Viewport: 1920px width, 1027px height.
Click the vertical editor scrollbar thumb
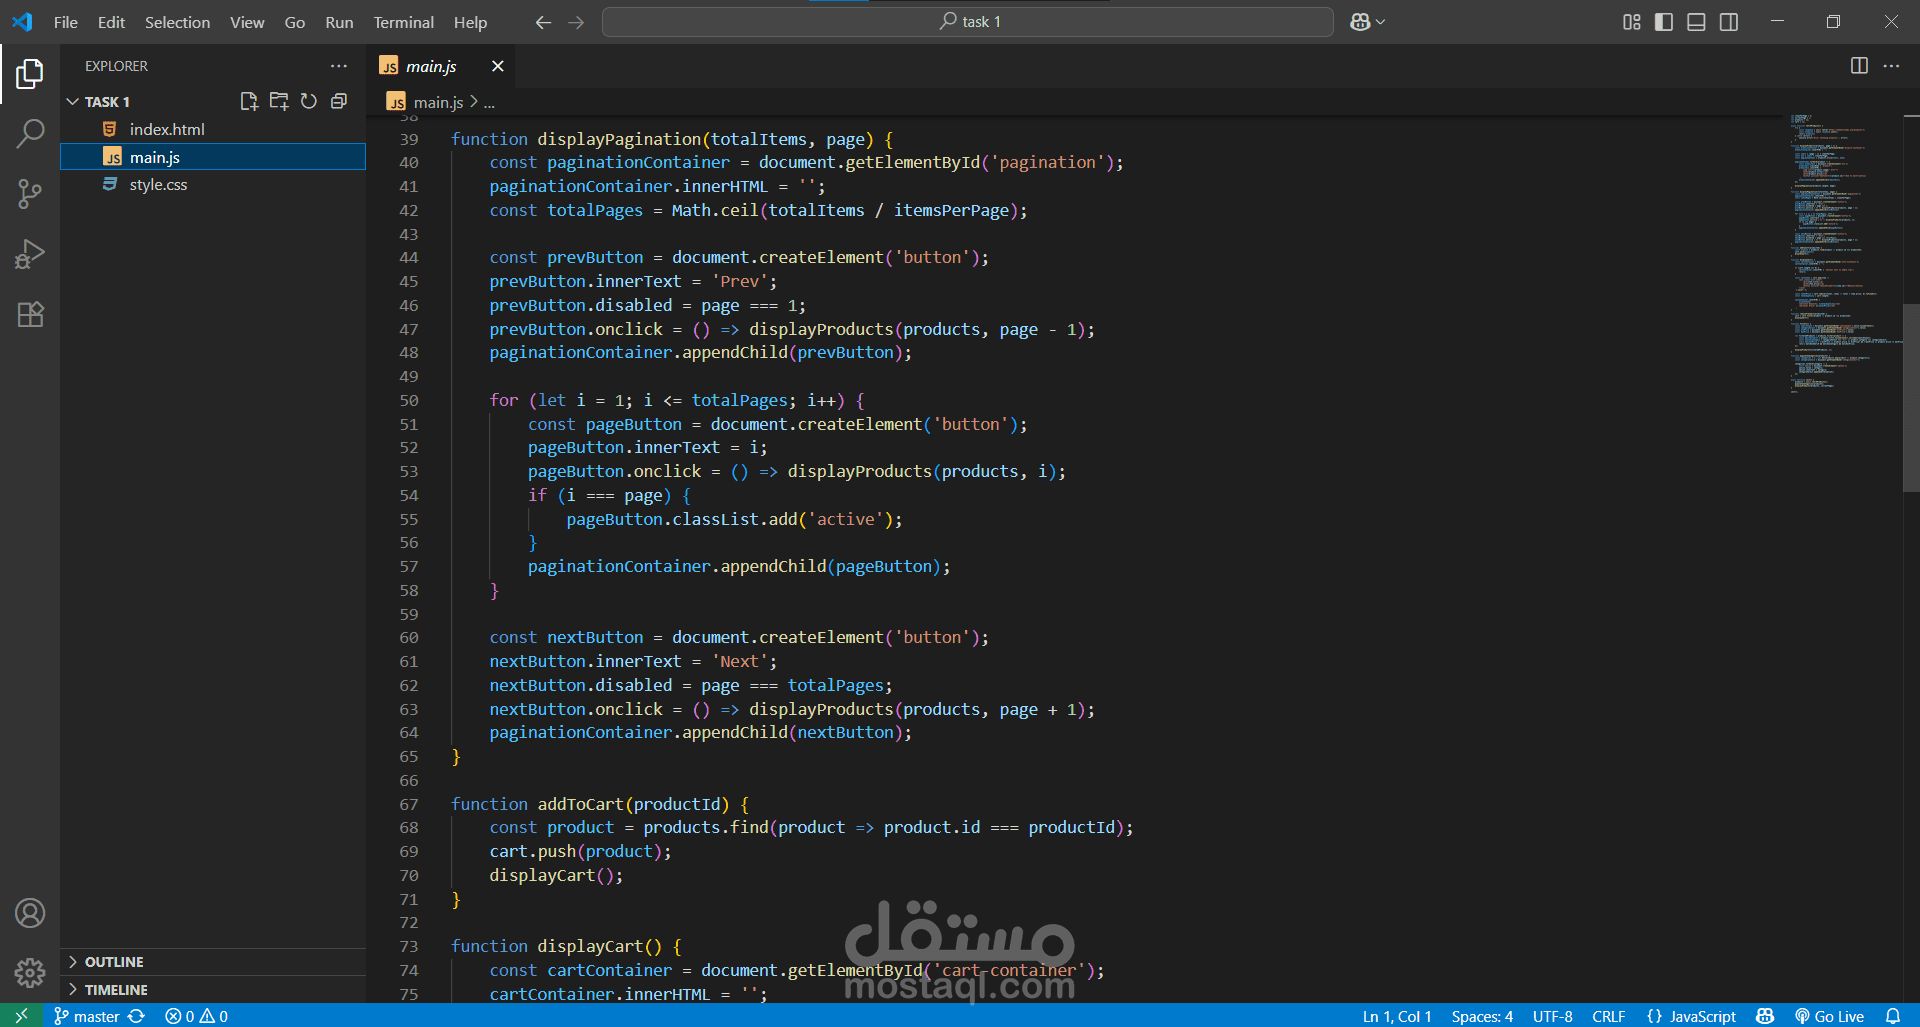(x=1911, y=398)
